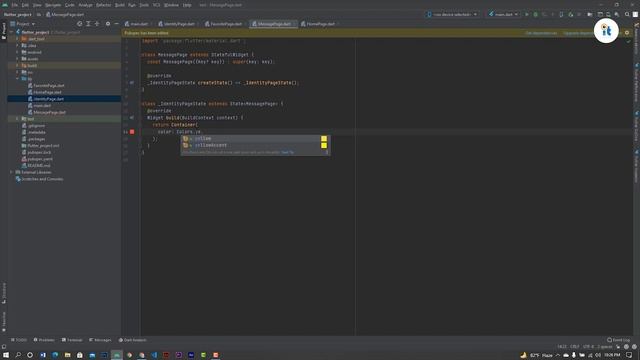This screenshot has height=360, width=640.
Task: Open the Visual Studio Code taskbar icon
Action: tap(154, 355)
